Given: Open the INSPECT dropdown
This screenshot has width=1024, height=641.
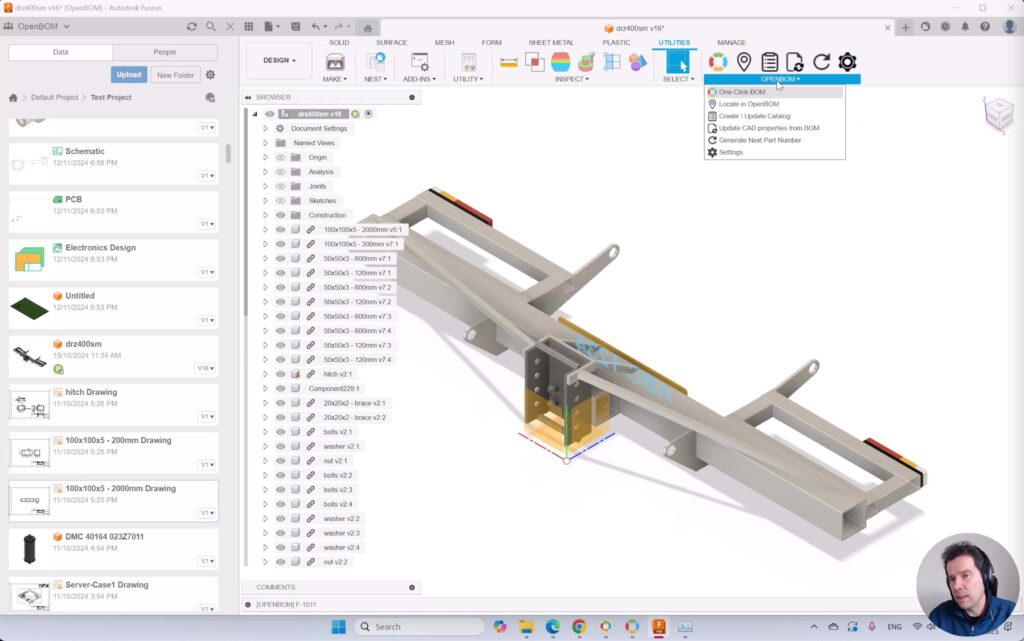Looking at the screenshot, I should click(x=571, y=79).
